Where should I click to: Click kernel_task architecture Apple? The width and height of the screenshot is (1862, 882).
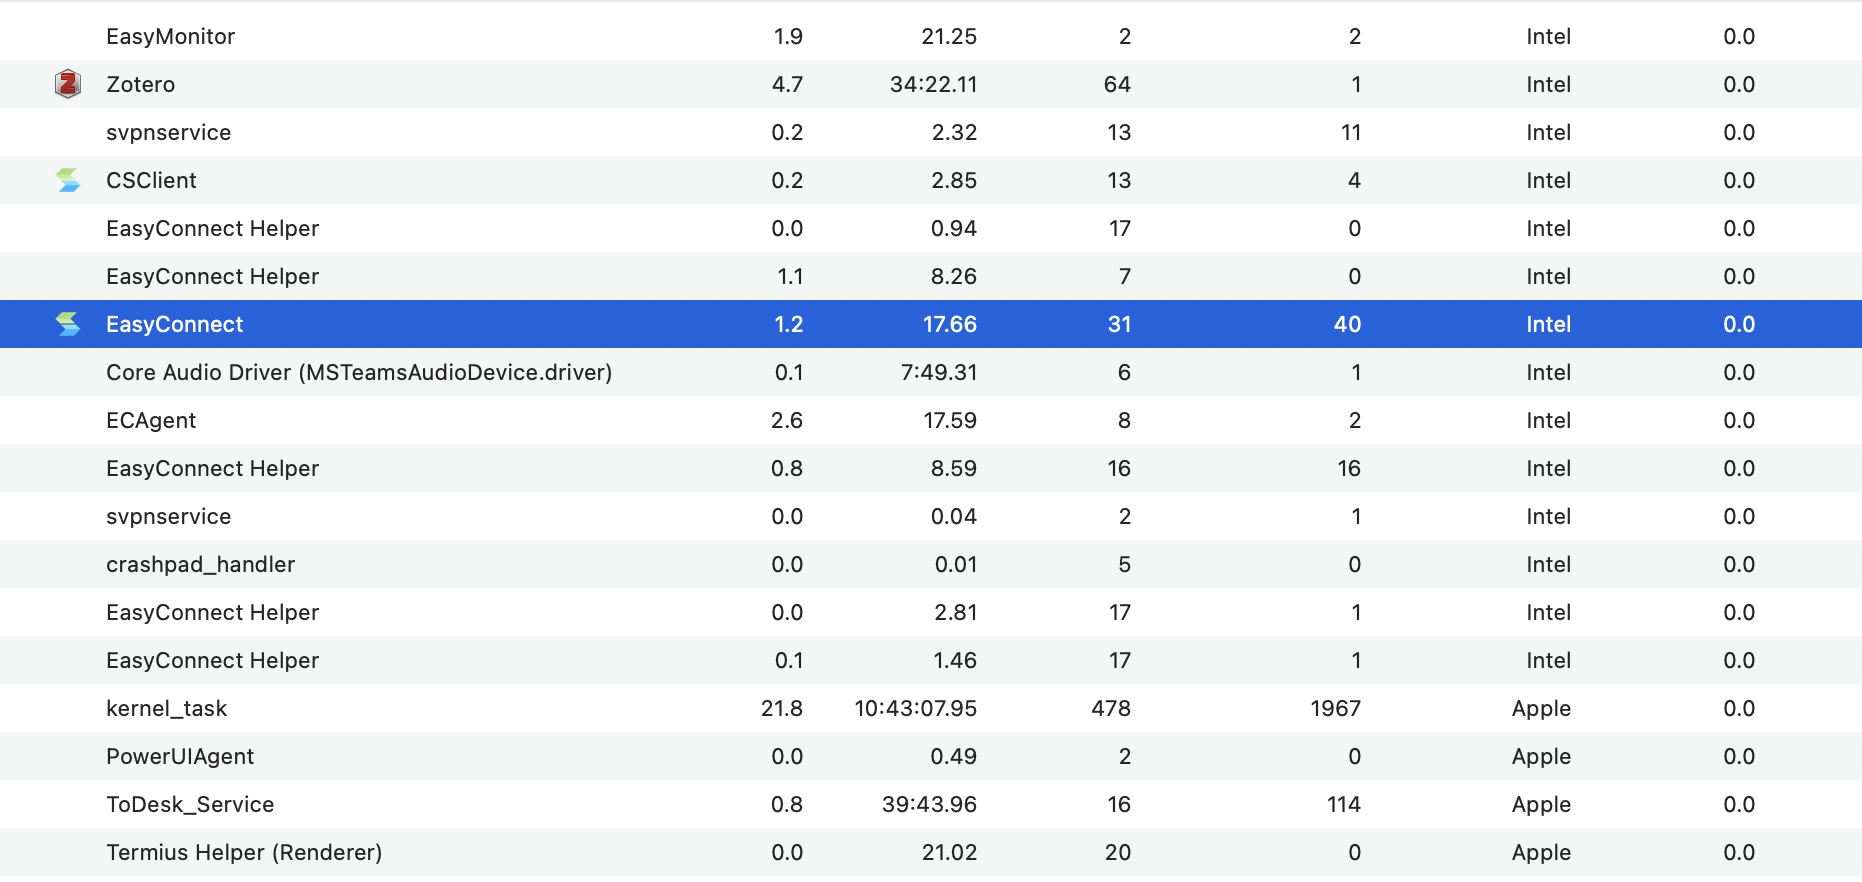pos(1541,708)
